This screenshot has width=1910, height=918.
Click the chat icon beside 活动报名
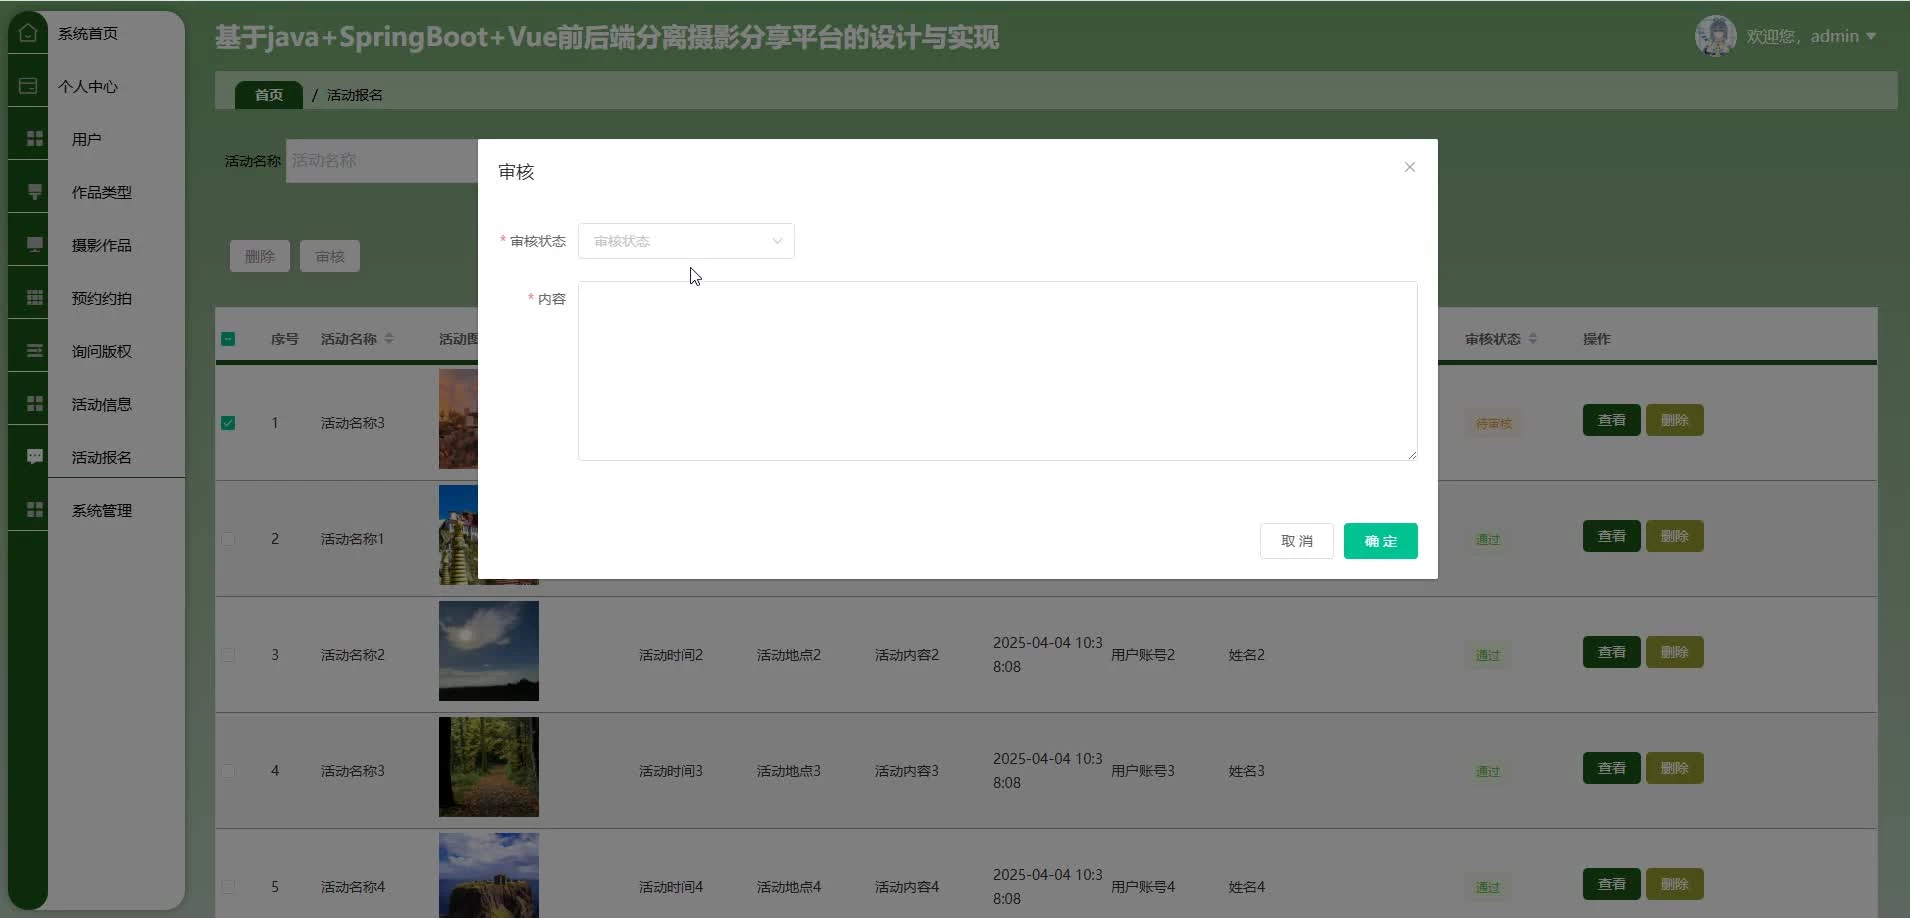(x=35, y=457)
